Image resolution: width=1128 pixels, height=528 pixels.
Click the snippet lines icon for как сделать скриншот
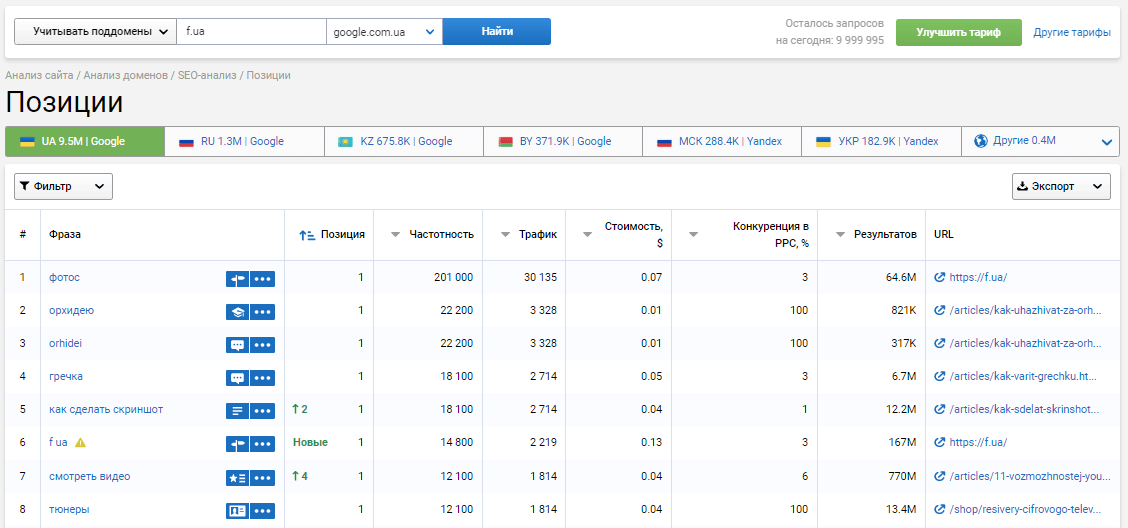(x=237, y=411)
